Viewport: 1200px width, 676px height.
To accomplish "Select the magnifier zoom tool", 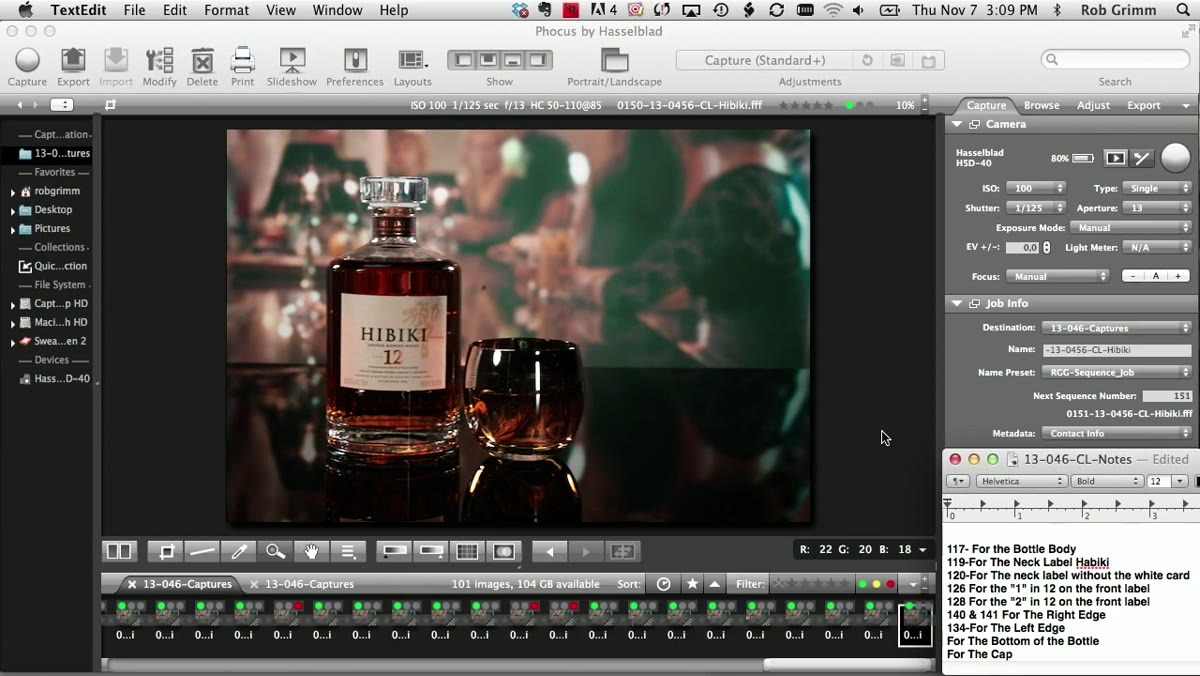I will click(275, 551).
